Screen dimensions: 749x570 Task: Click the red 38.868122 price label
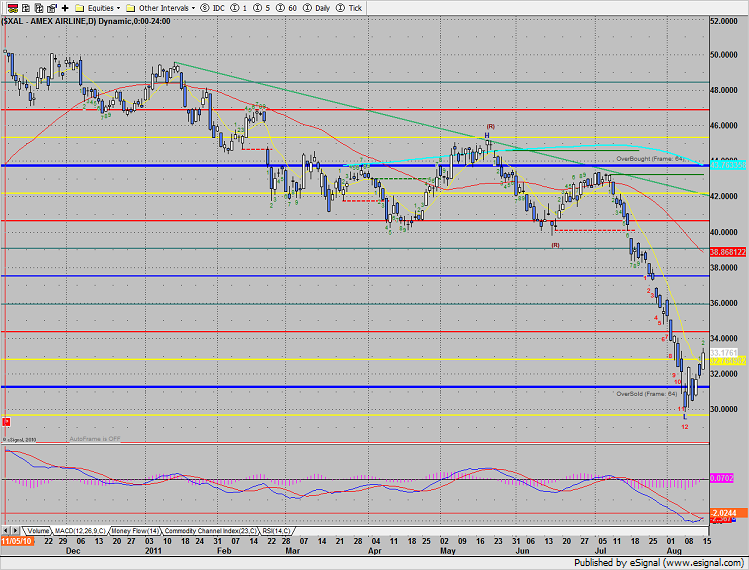[728, 252]
